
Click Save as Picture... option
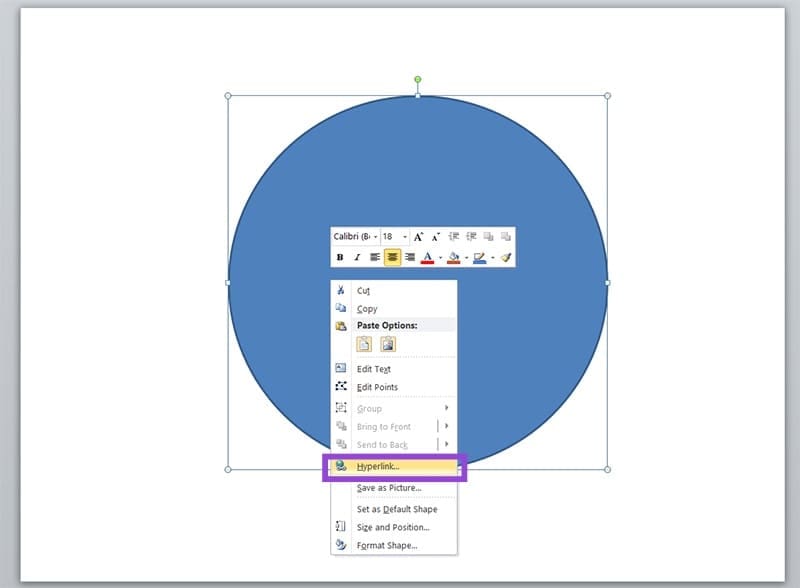[x=389, y=488]
